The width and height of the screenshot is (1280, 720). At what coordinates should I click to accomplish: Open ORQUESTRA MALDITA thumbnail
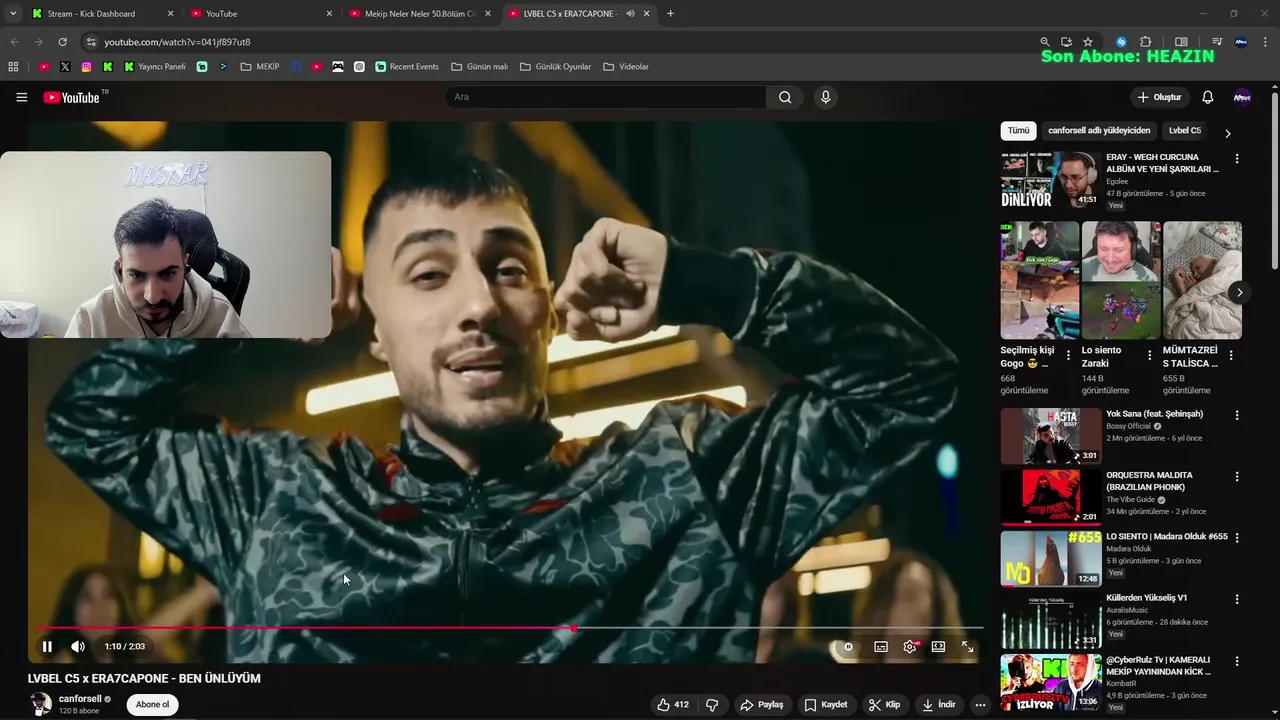pos(1050,497)
